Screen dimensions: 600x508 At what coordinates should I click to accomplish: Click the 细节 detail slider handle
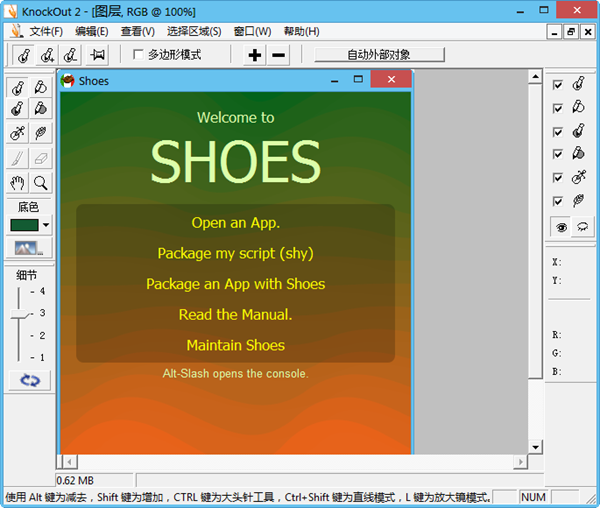pos(20,314)
